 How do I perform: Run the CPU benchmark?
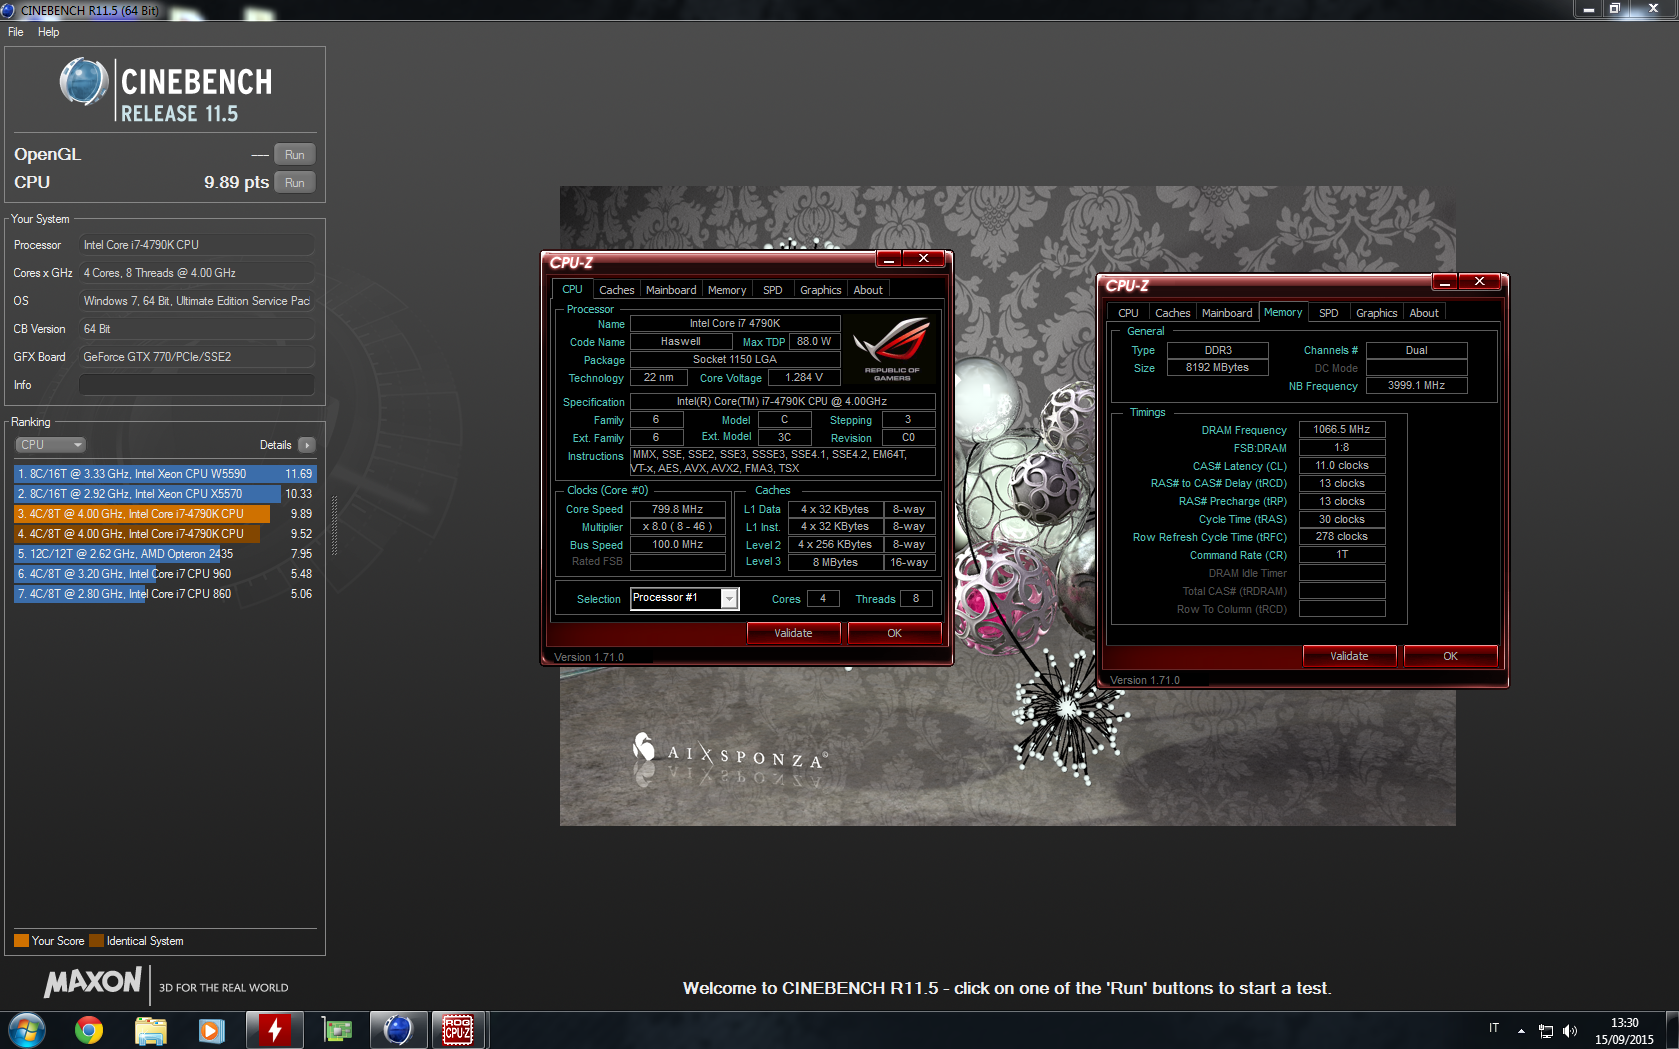[x=294, y=183]
